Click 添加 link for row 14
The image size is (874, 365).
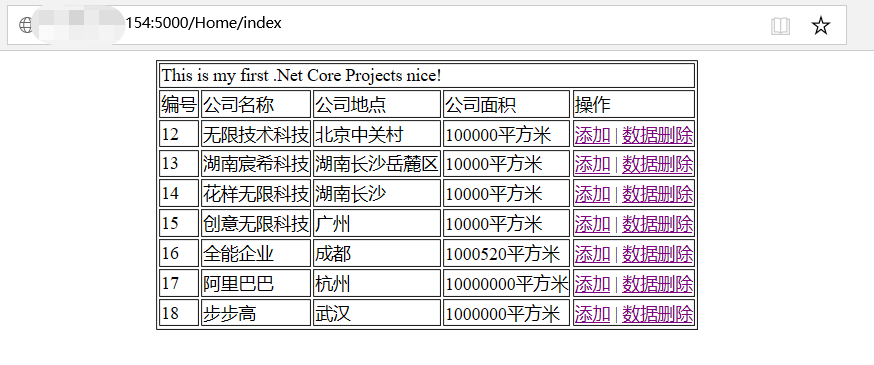coord(592,194)
